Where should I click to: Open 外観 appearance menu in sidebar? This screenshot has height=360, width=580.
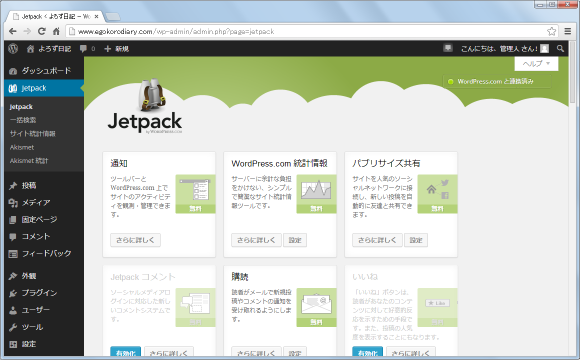point(44,276)
